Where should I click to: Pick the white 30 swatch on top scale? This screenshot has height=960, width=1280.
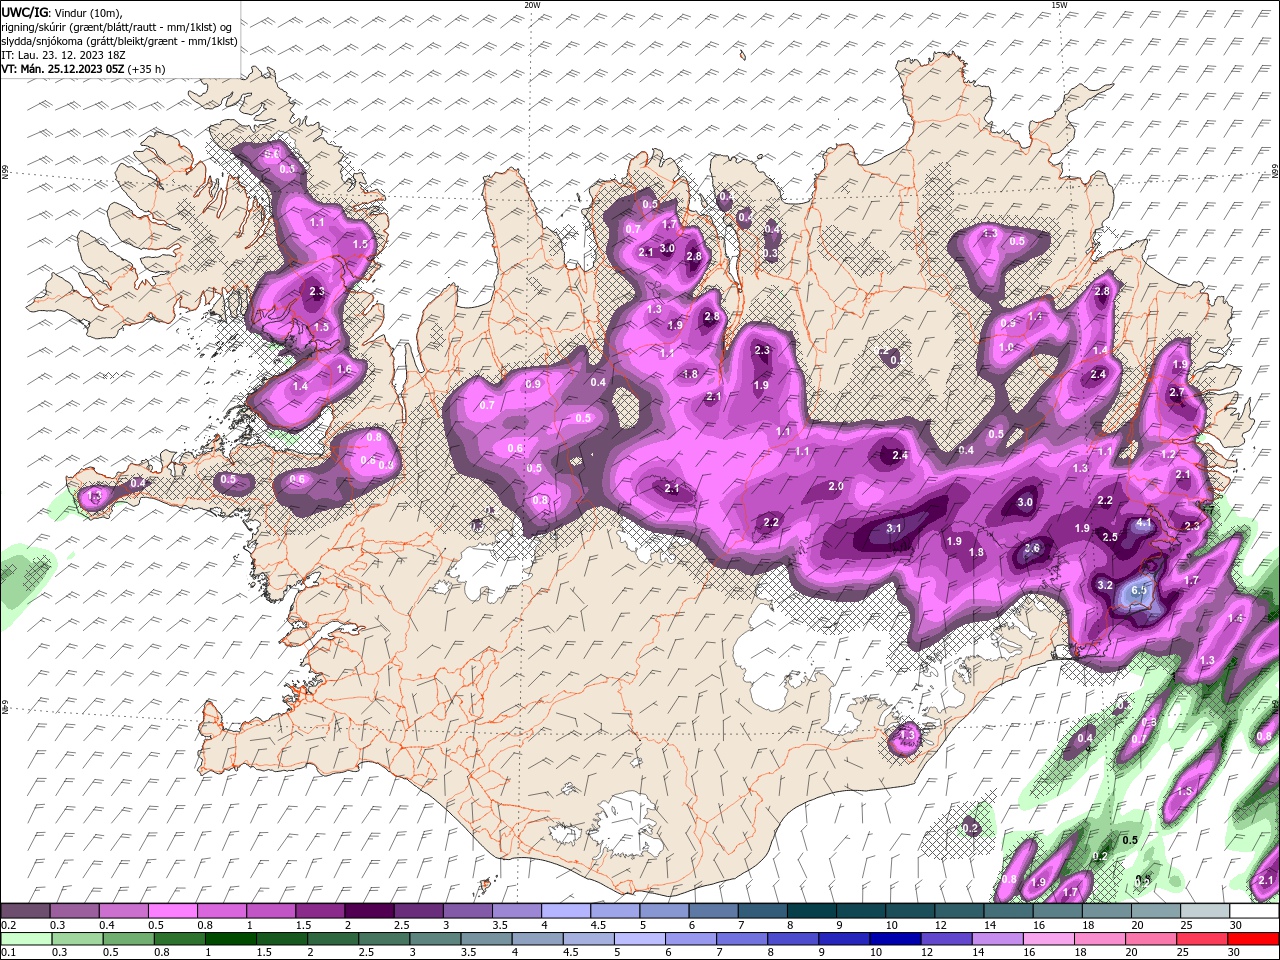click(1254, 911)
